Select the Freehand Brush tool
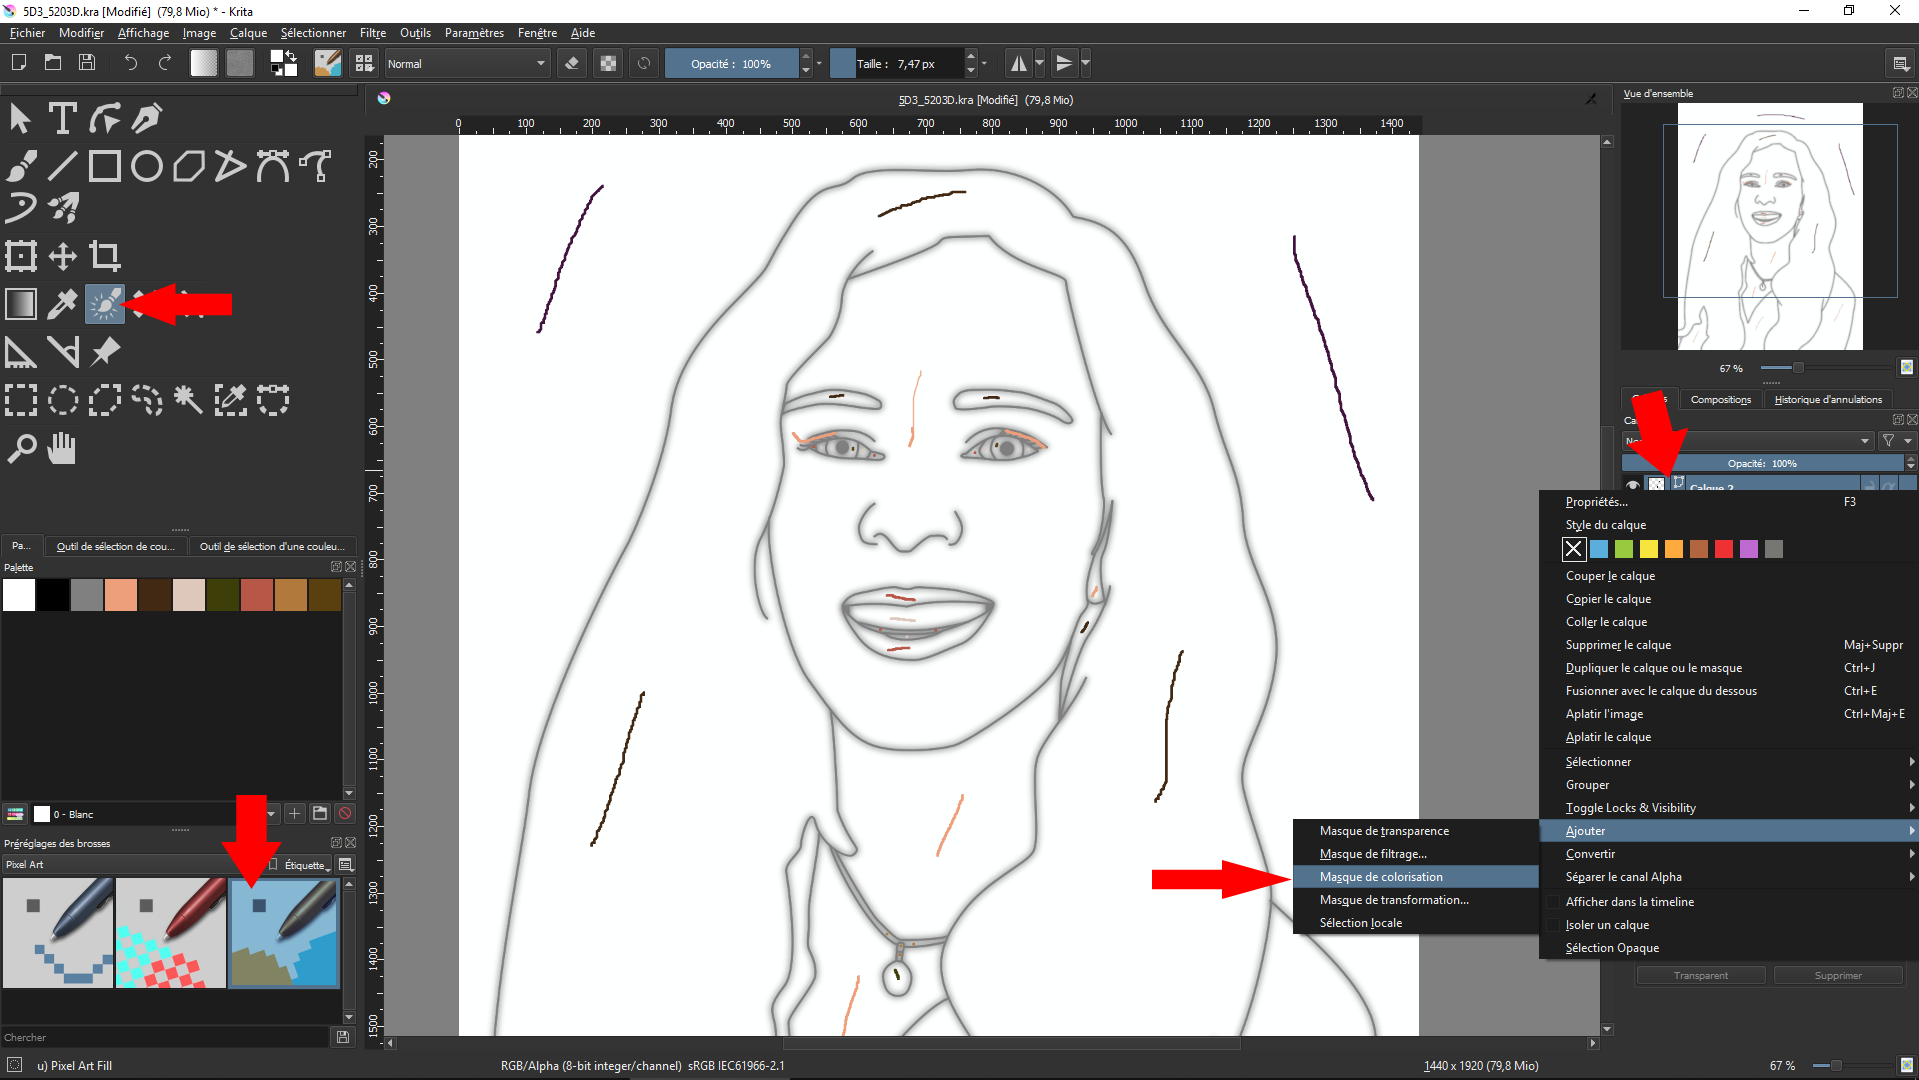1919x1080 pixels. [21, 166]
